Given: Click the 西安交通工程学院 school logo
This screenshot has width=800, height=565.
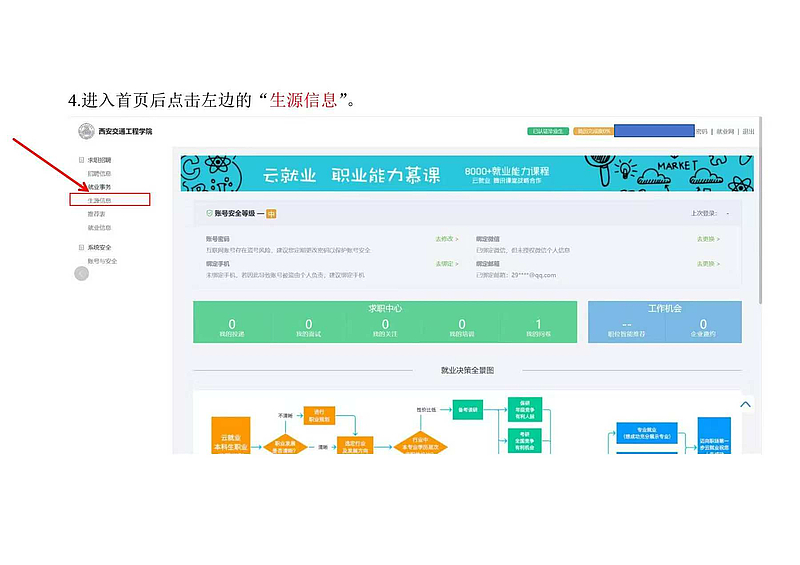Looking at the screenshot, I should coord(87,131).
